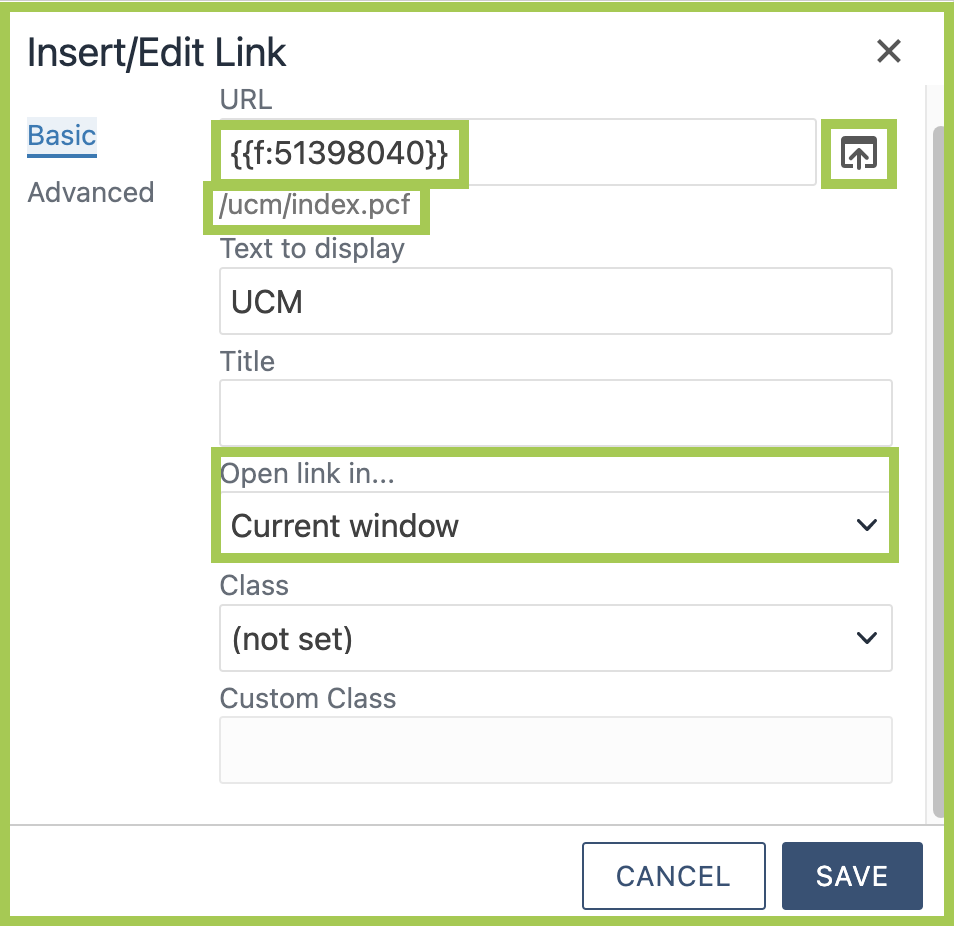Focus the Text to display field containing UCM

tap(555, 301)
